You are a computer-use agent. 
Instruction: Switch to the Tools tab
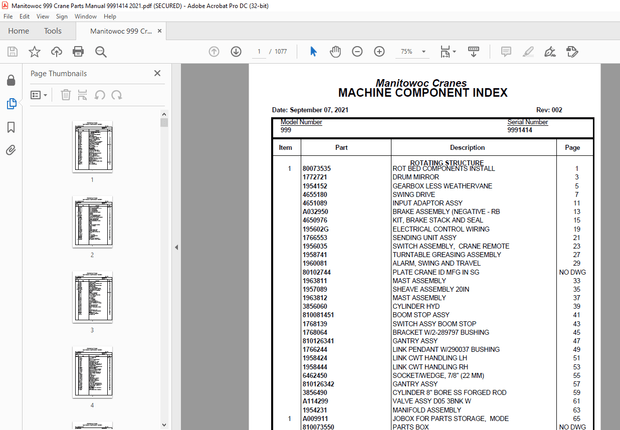point(53,31)
